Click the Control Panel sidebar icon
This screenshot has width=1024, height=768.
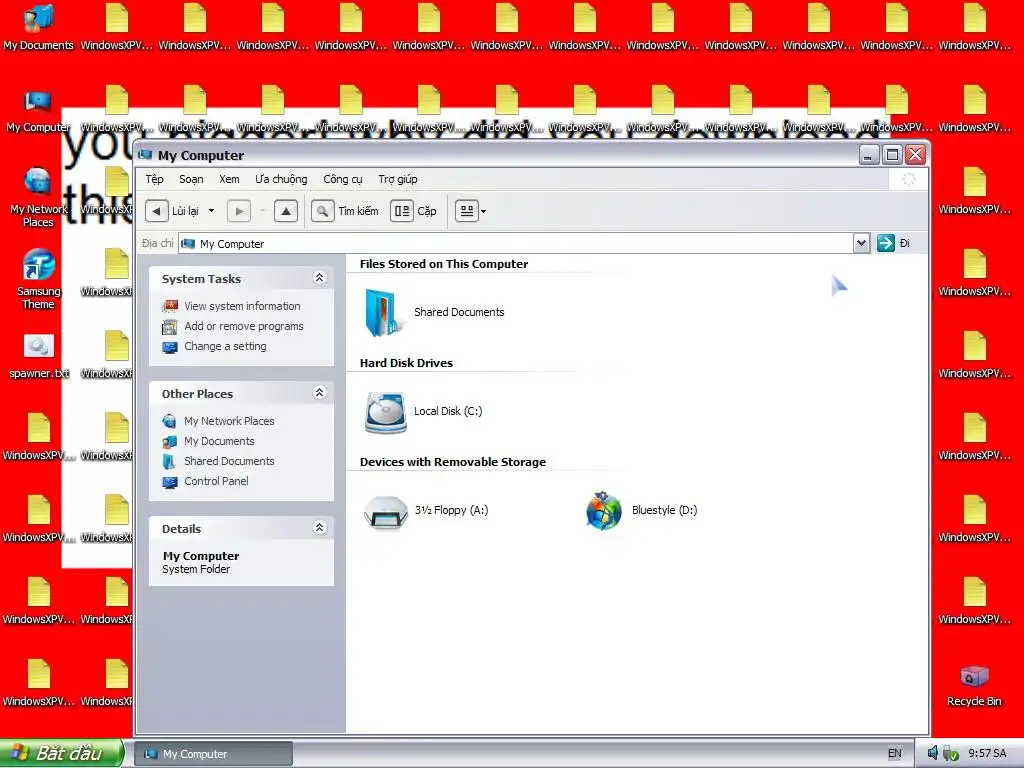pyautogui.click(x=170, y=482)
